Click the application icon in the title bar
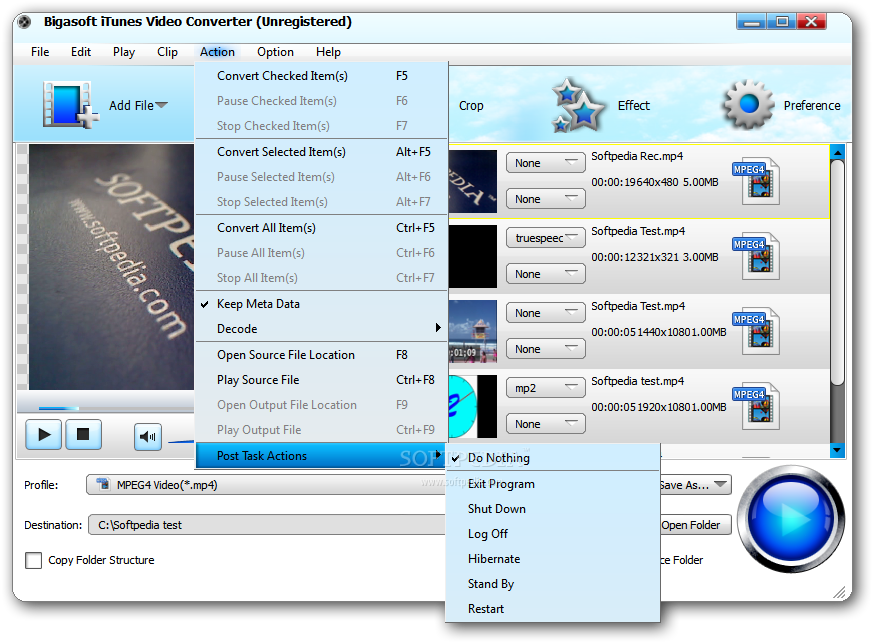Viewport: 873px width, 643px height. [x=24, y=22]
